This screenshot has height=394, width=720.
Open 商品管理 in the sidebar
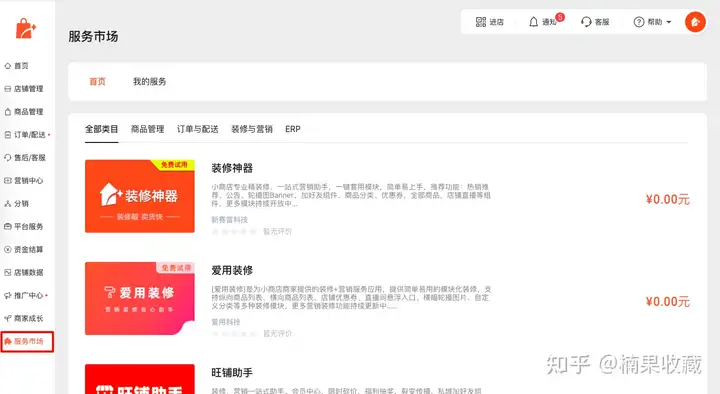(28, 112)
